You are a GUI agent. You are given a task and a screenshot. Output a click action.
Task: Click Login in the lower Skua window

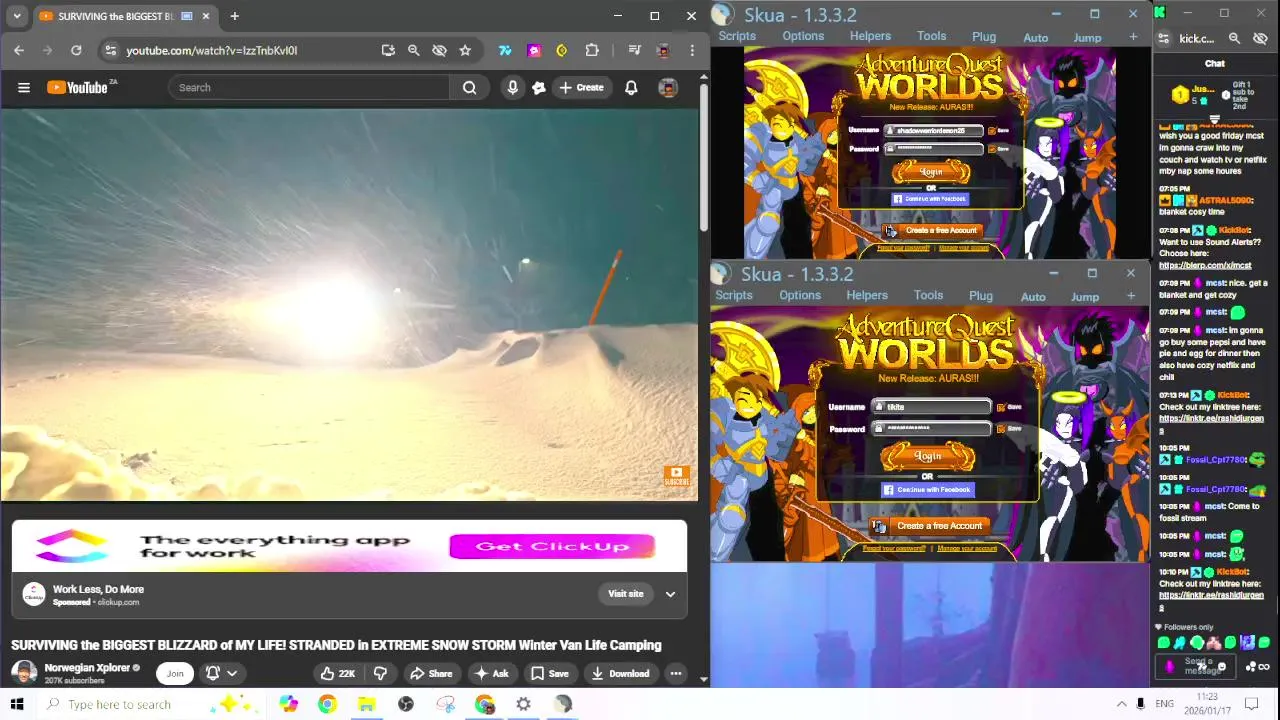tap(928, 456)
